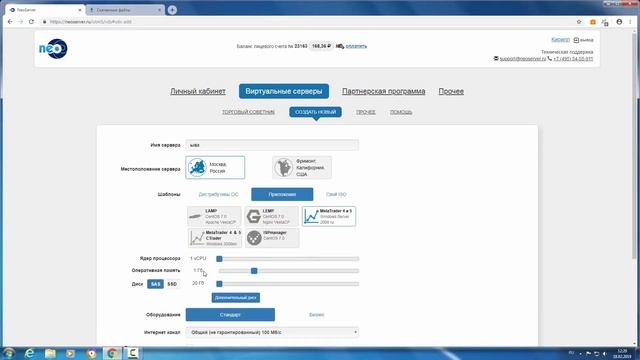This screenshot has width=640, height=360.
Task: Launch Internet Explorer from taskbar
Action: [29, 353]
